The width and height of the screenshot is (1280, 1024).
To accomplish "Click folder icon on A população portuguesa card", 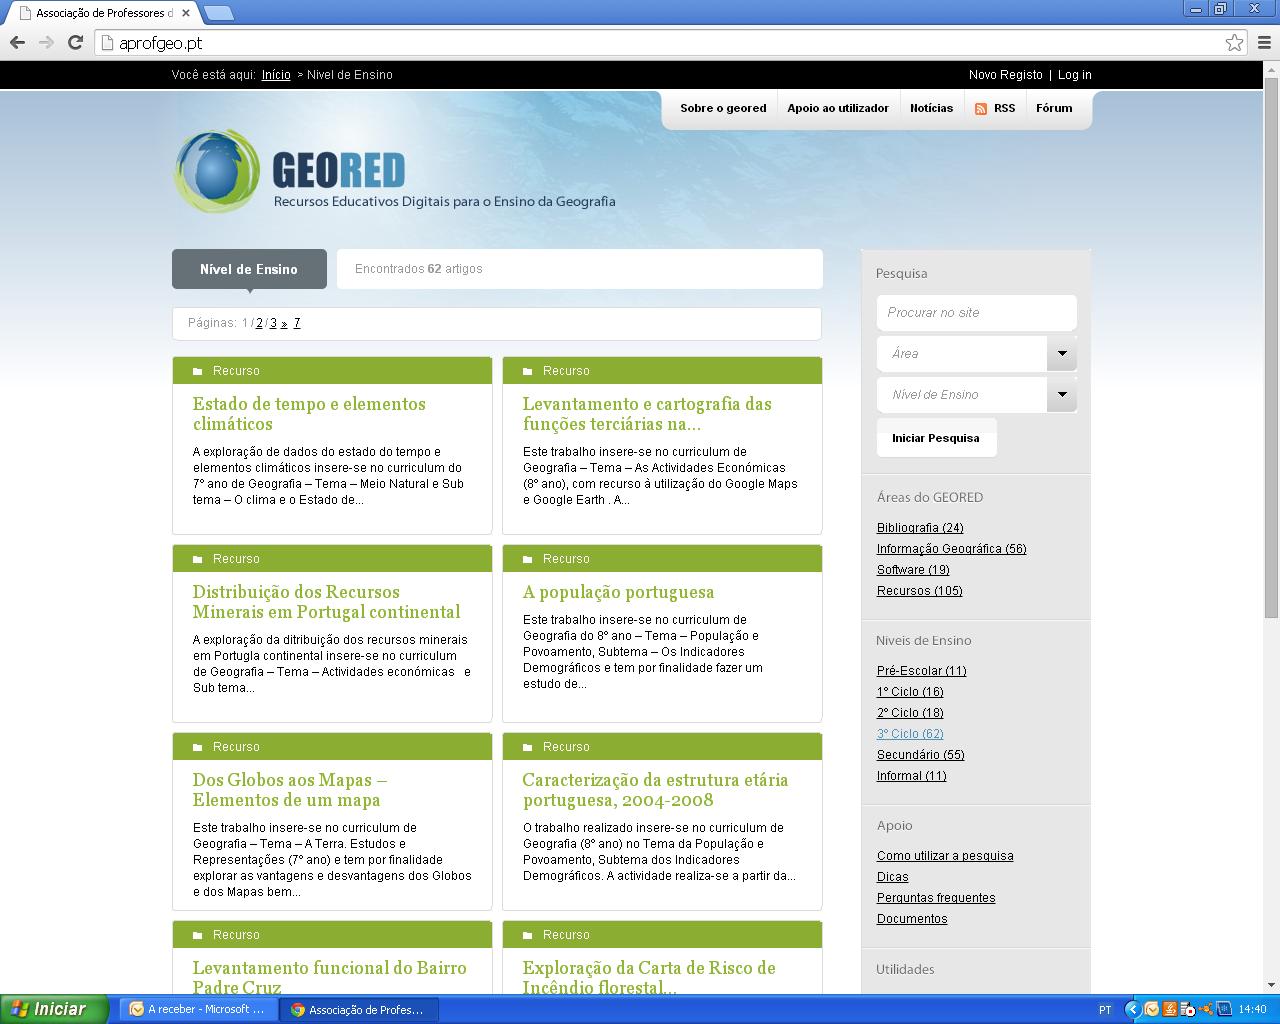I will pos(527,559).
